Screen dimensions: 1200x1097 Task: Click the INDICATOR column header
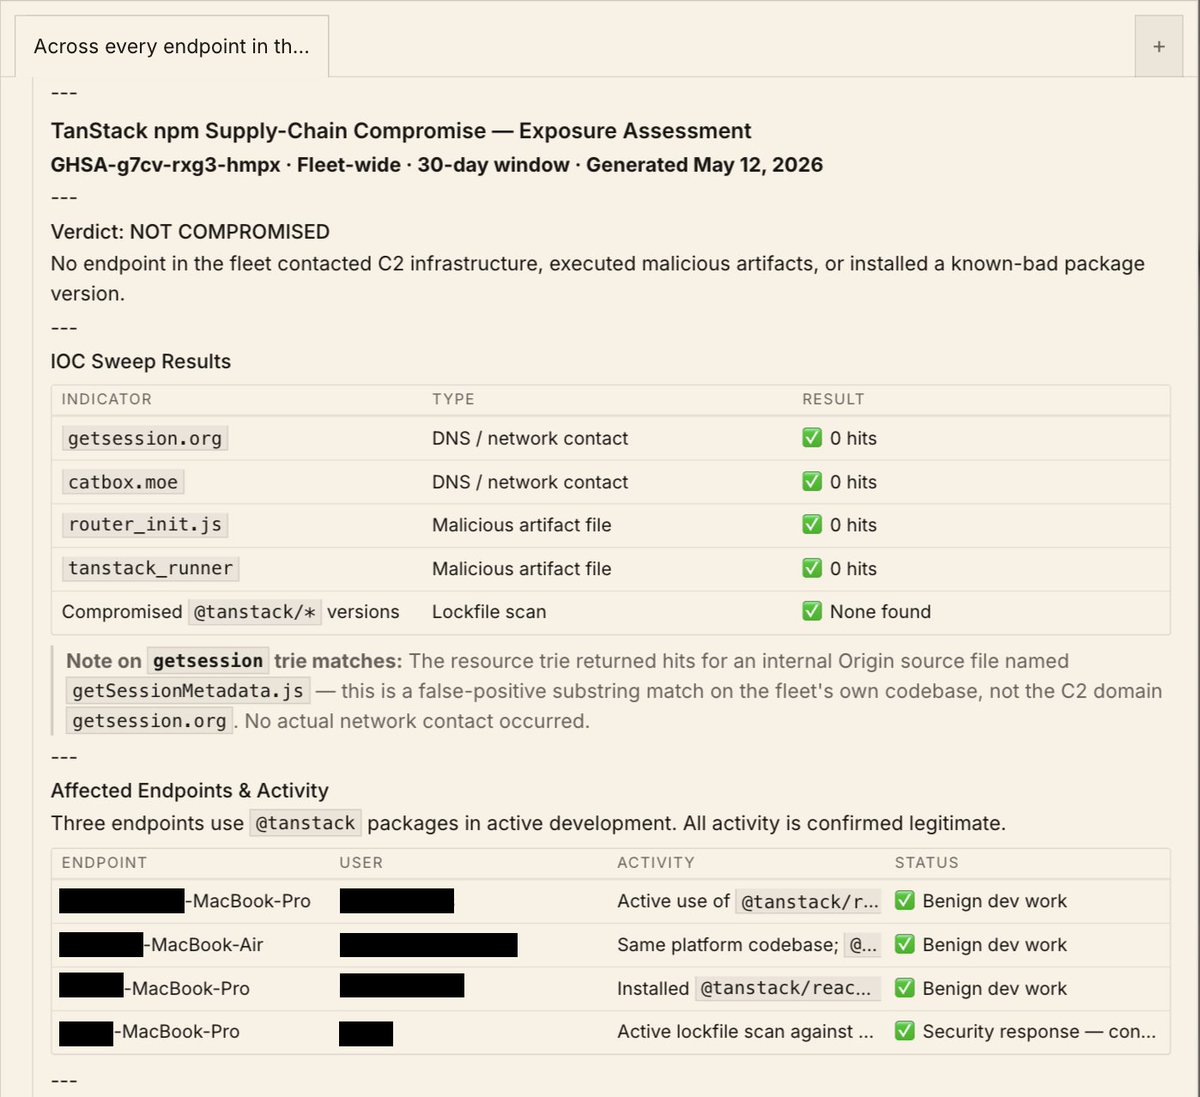point(107,399)
